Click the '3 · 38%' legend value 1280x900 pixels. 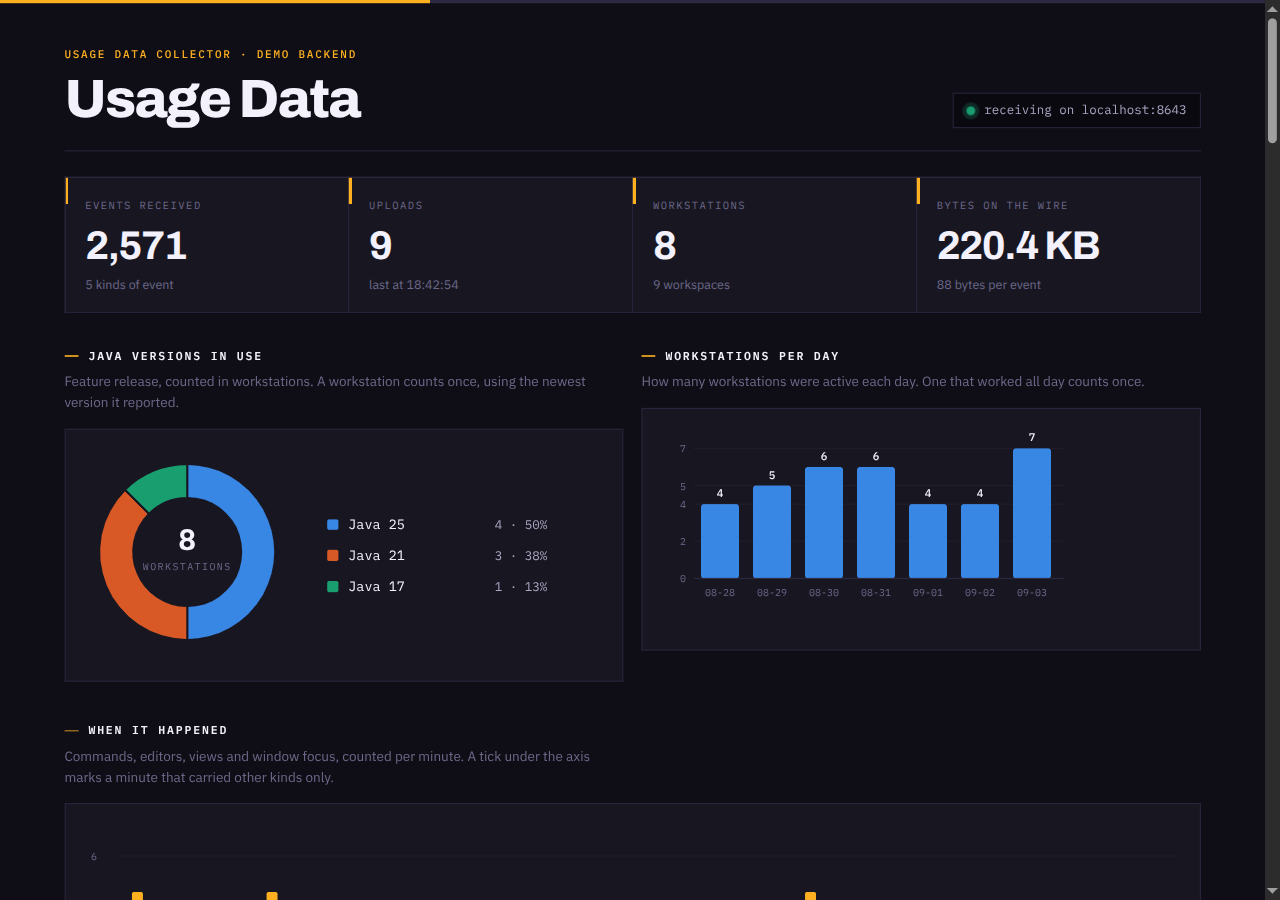(521, 556)
